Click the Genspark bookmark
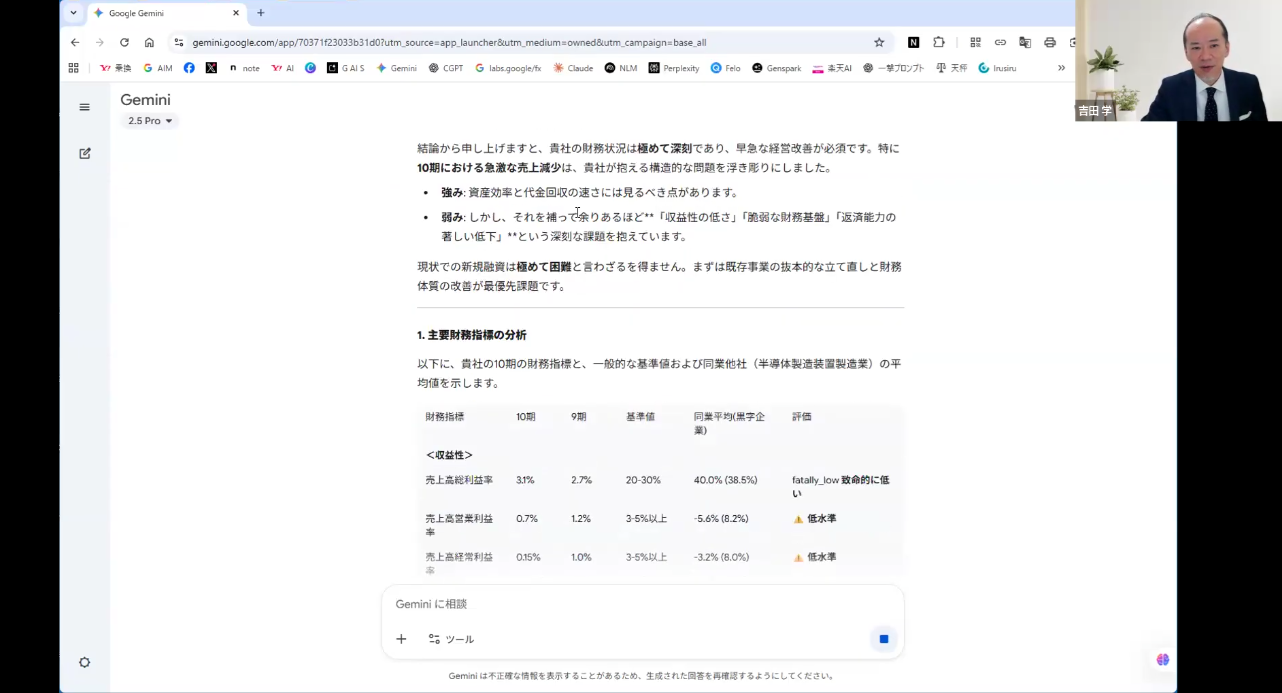 (776, 68)
